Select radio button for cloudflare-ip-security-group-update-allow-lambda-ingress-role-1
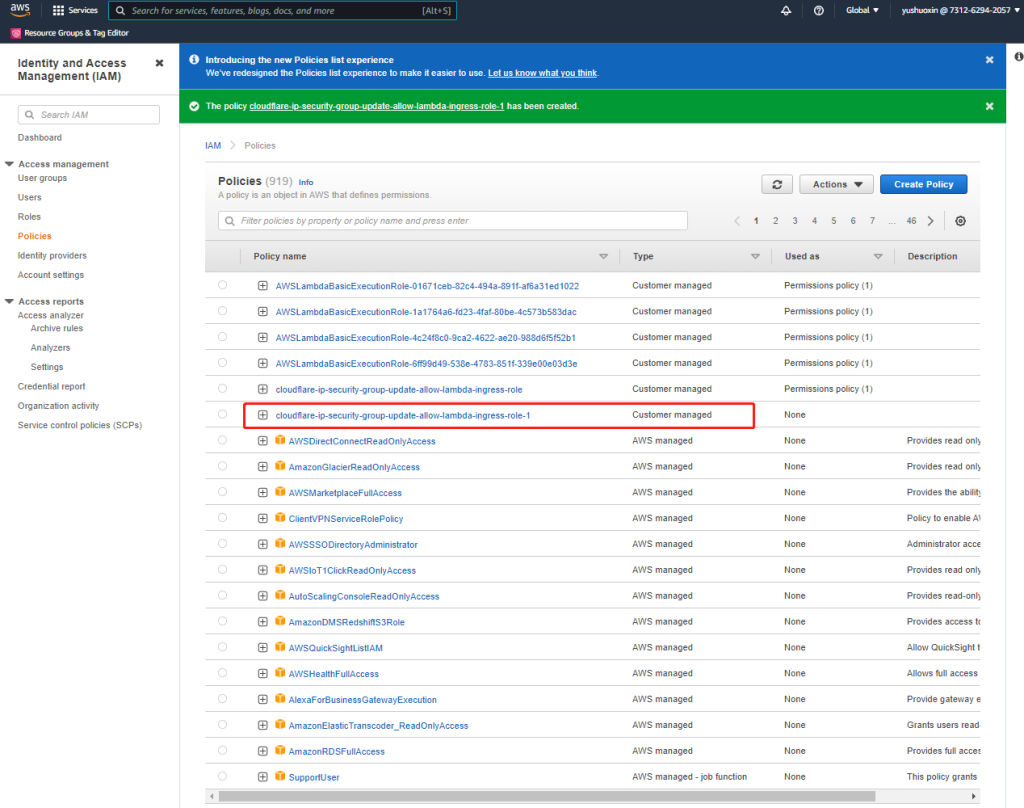 (x=222, y=414)
